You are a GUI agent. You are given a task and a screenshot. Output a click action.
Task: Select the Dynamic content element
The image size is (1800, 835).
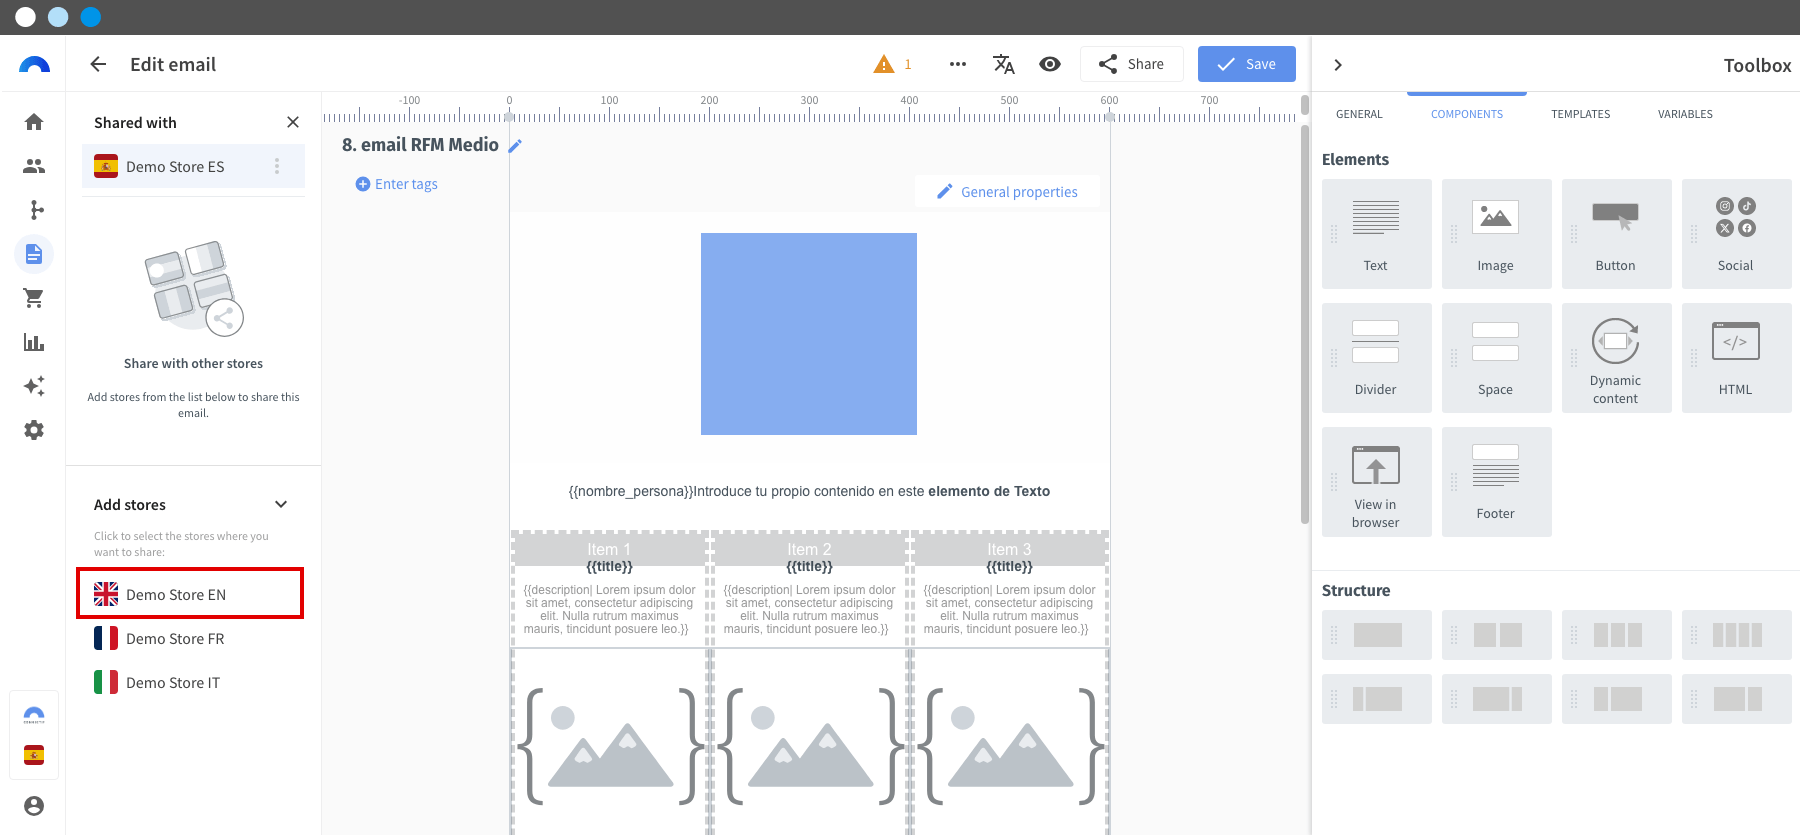click(1615, 358)
